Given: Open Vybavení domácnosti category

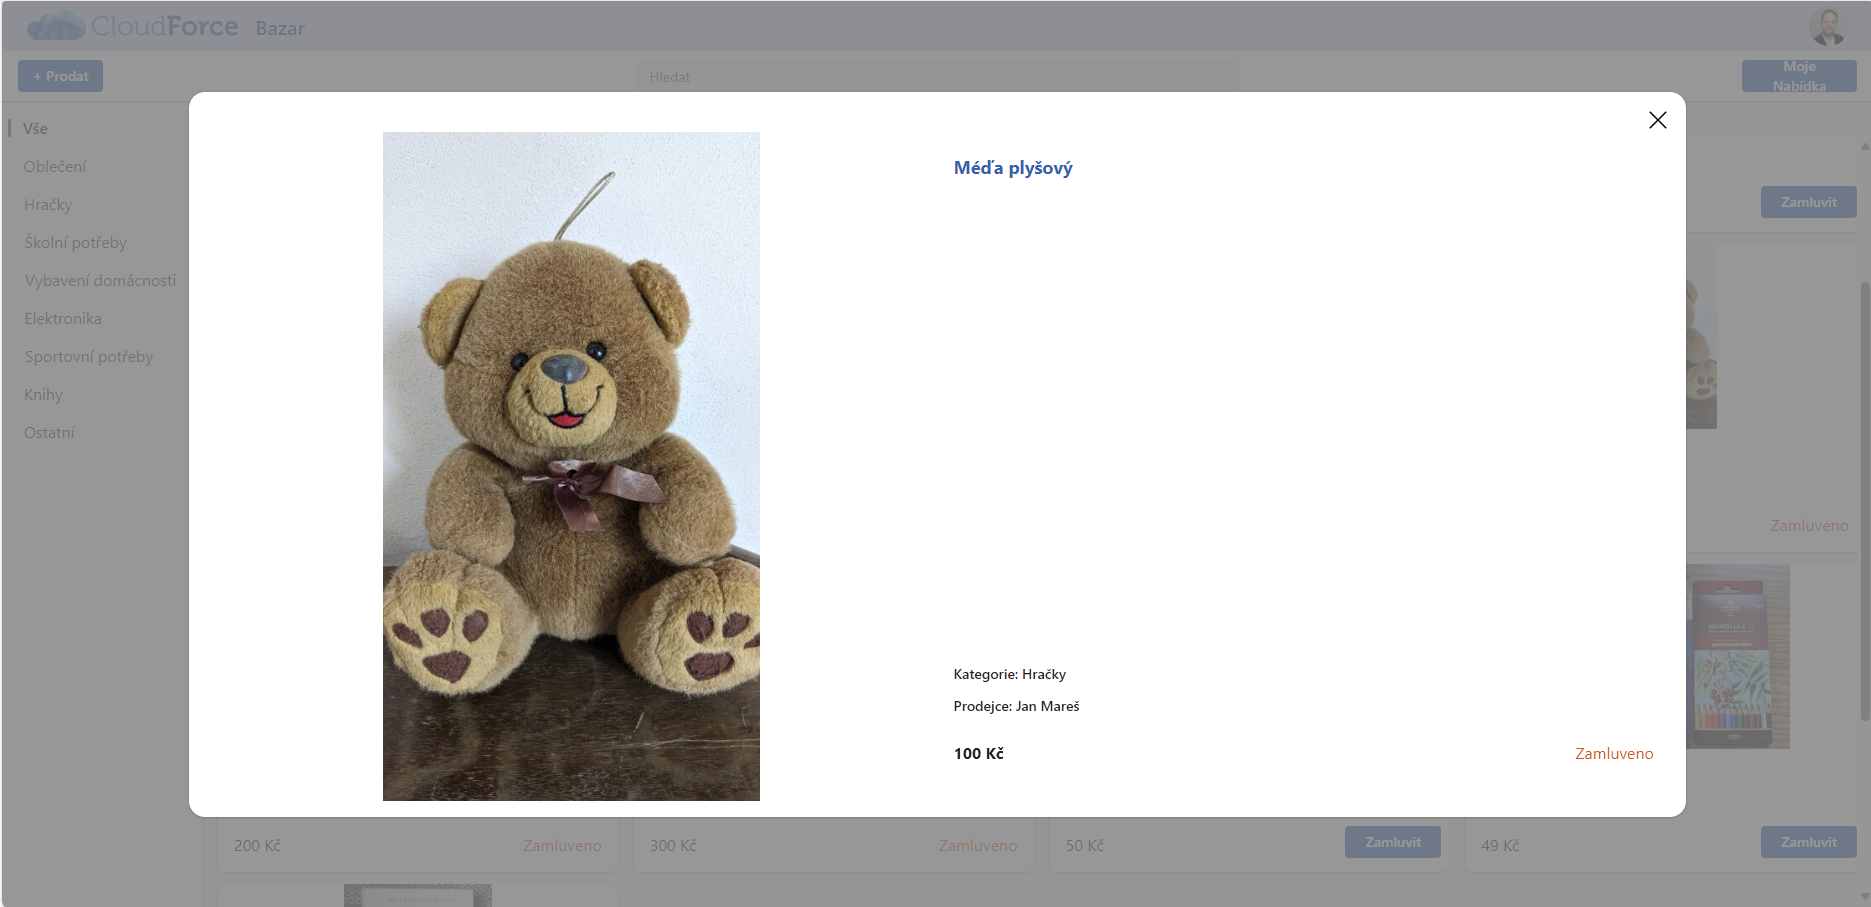Looking at the screenshot, I should pyautogui.click(x=100, y=281).
